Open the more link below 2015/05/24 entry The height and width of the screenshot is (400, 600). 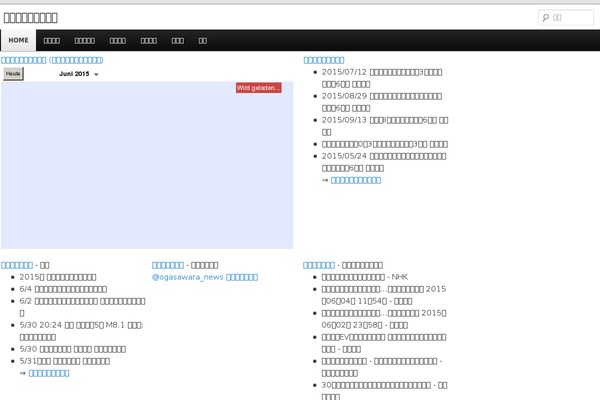[x=356, y=180]
